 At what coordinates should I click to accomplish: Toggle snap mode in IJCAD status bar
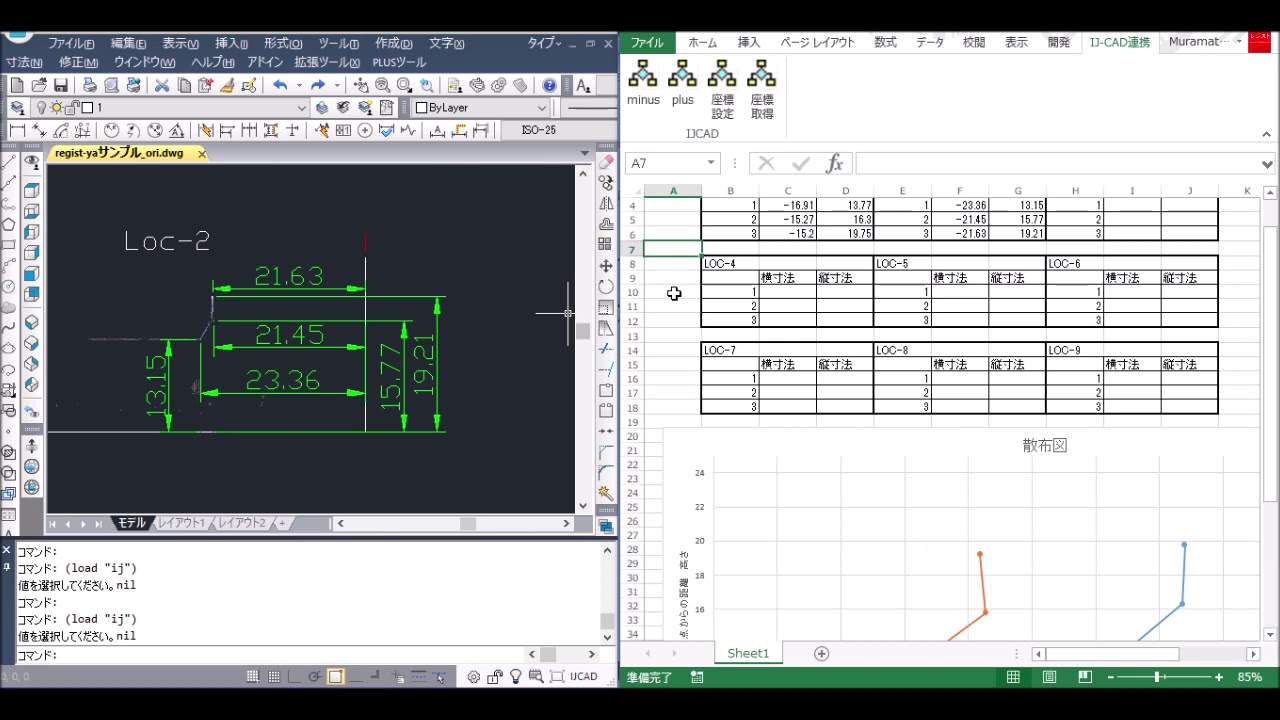click(253, 677)
